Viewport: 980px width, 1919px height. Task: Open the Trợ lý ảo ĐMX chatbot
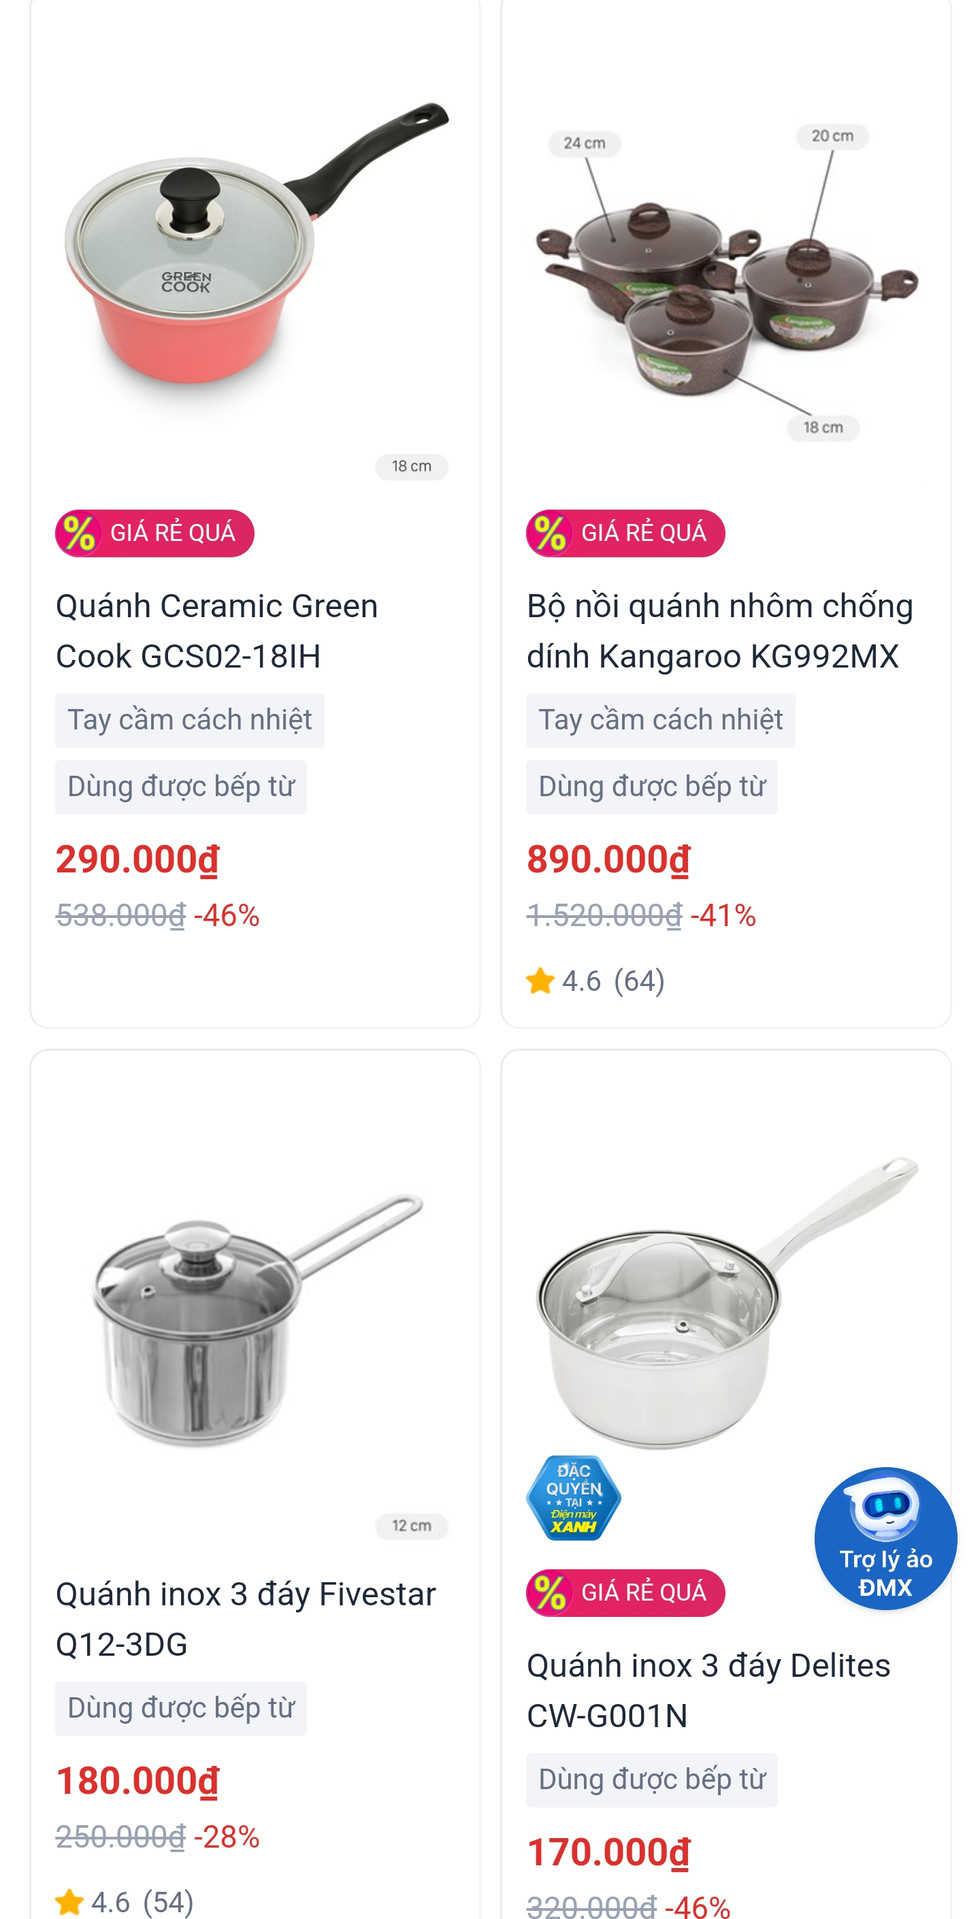point(885,1537)
